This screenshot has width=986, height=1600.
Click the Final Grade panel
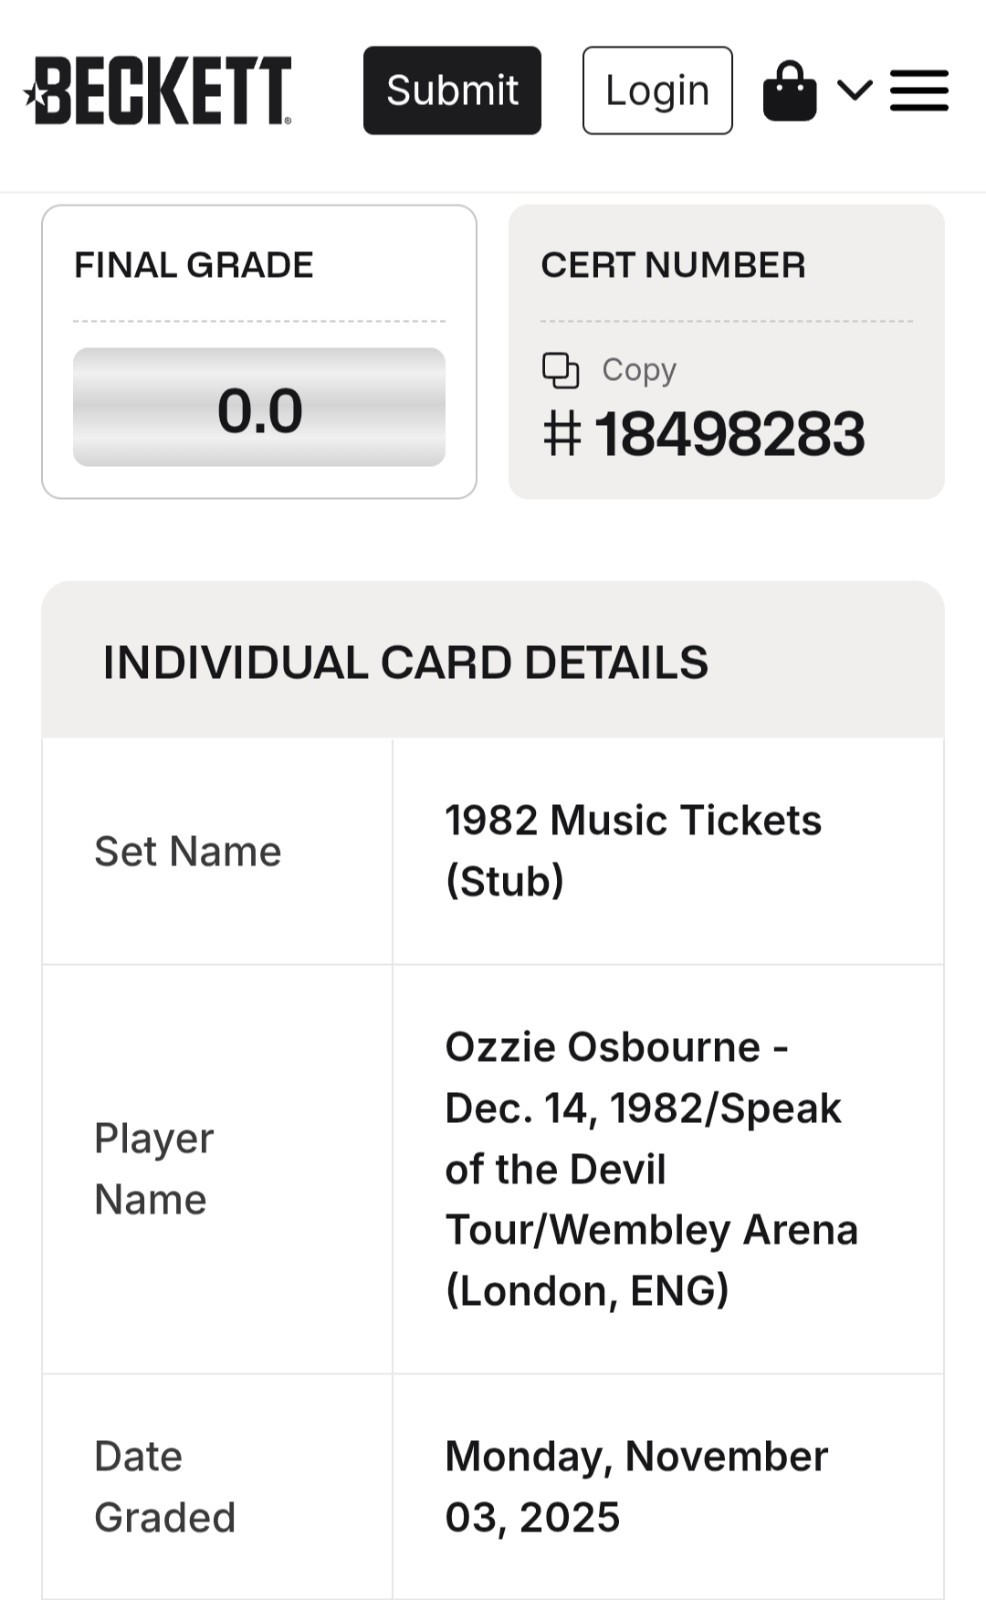tap(260, 350)
